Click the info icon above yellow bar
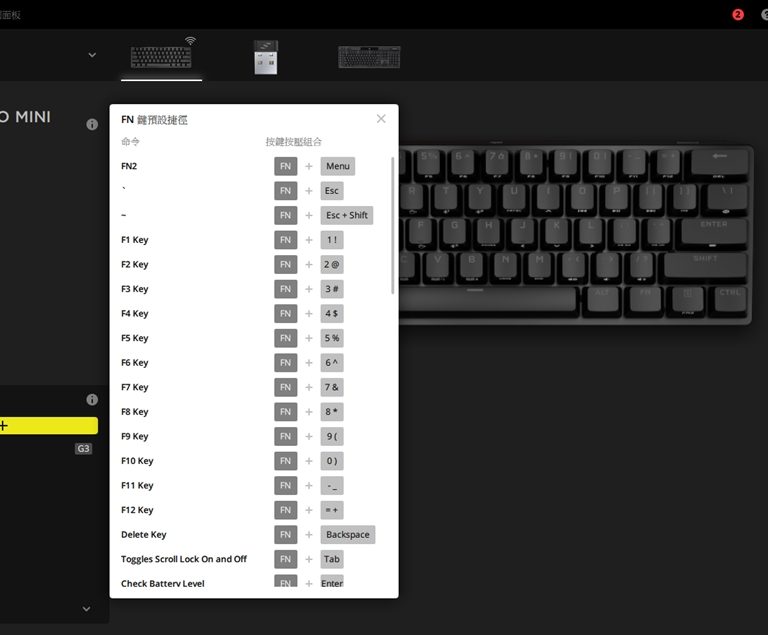768x635 pixels. [x=92, y=399]
